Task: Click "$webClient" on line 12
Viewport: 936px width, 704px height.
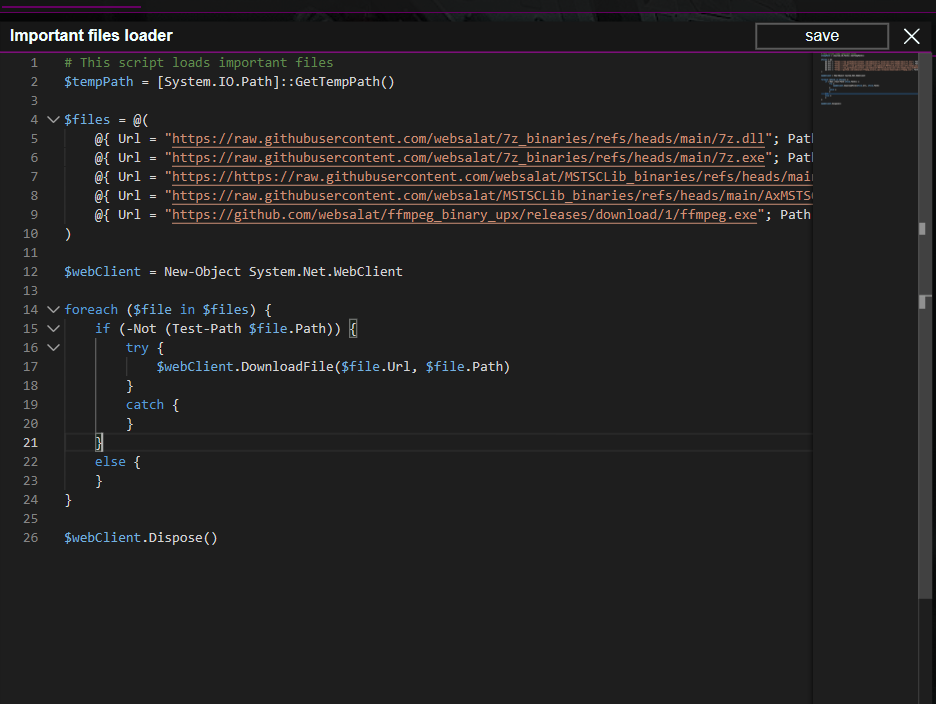Action: [103, 272]
